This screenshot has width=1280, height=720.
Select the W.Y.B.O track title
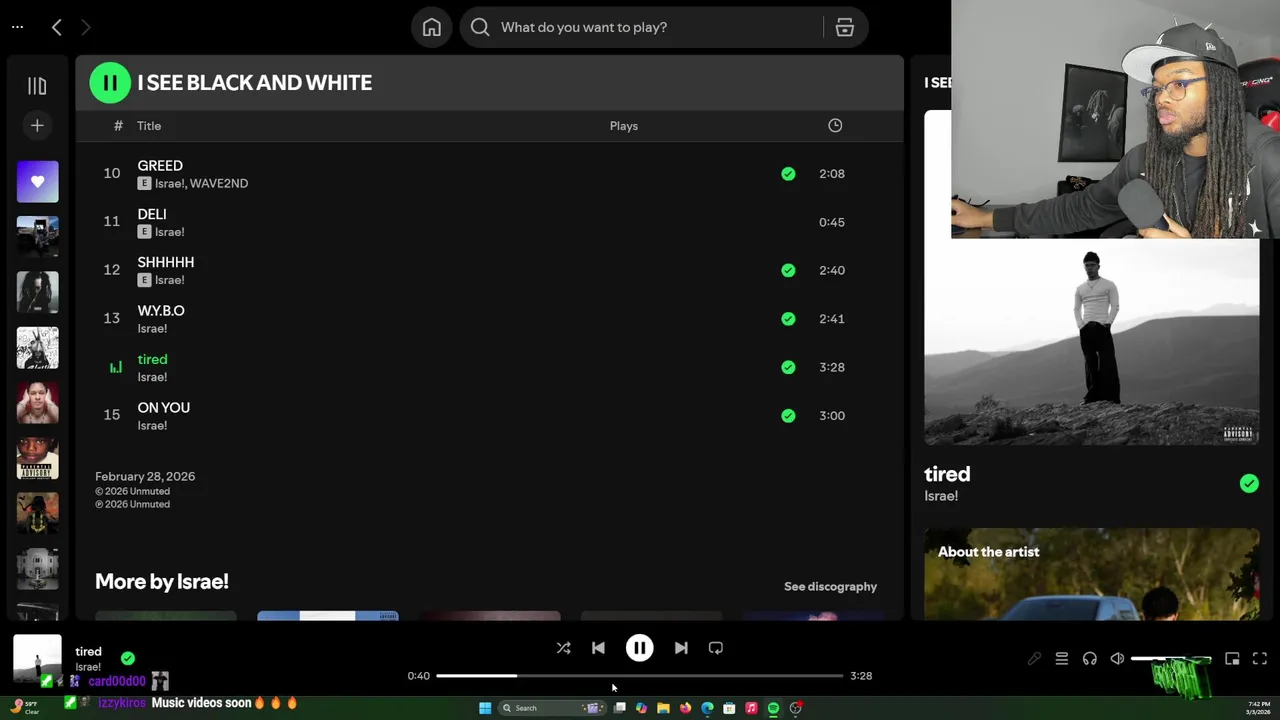click(x=161, y=311)
